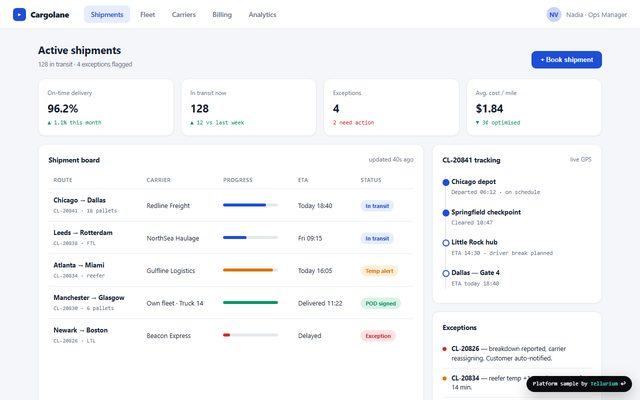Click the Beacon Express carrier cell
Image resolution: width=640 pixels, height=400 pixels.
[169, 336]
